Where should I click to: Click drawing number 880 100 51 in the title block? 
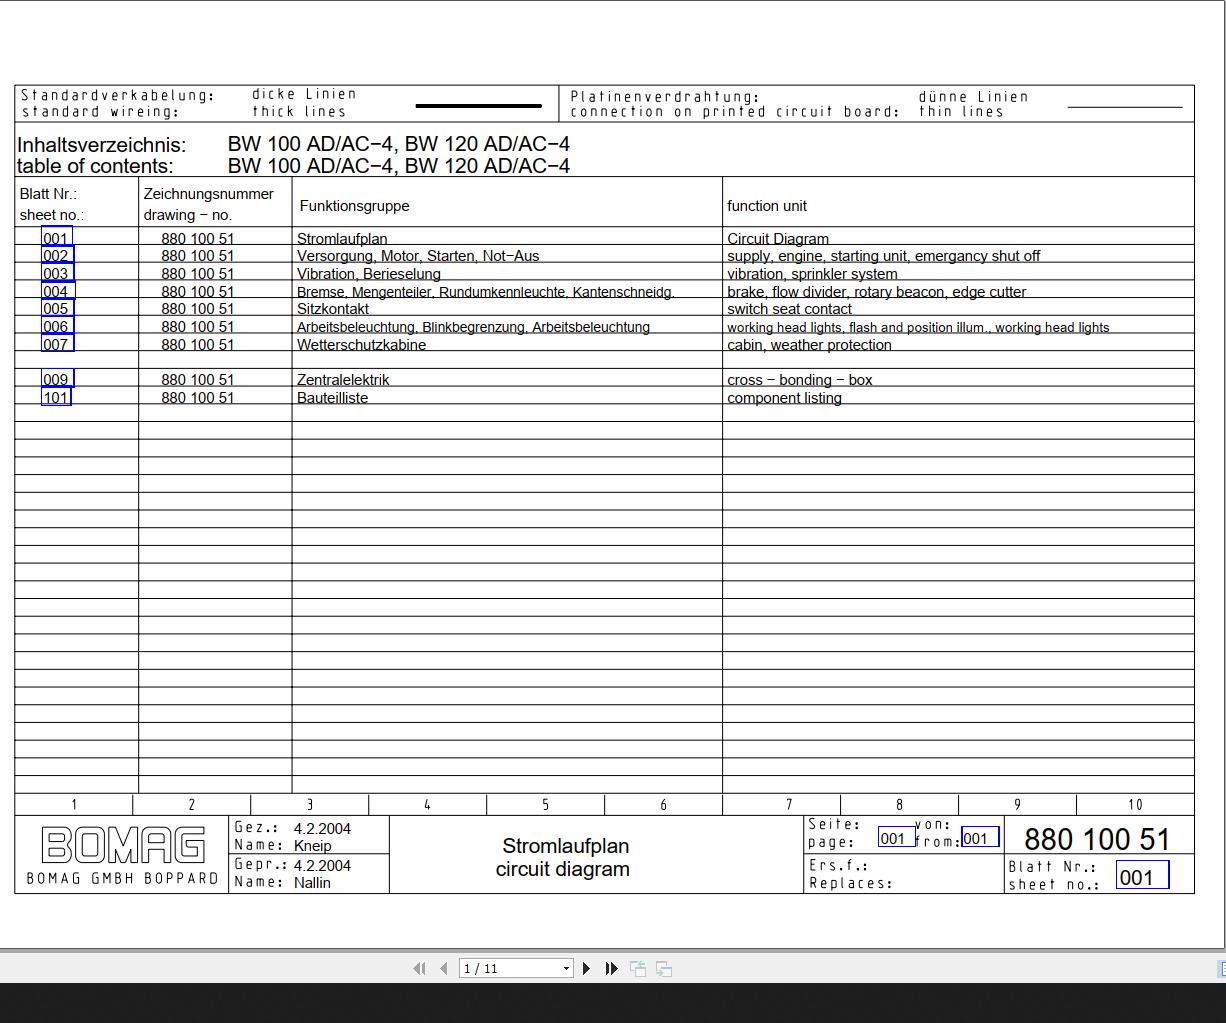[x=1097, y=839]
